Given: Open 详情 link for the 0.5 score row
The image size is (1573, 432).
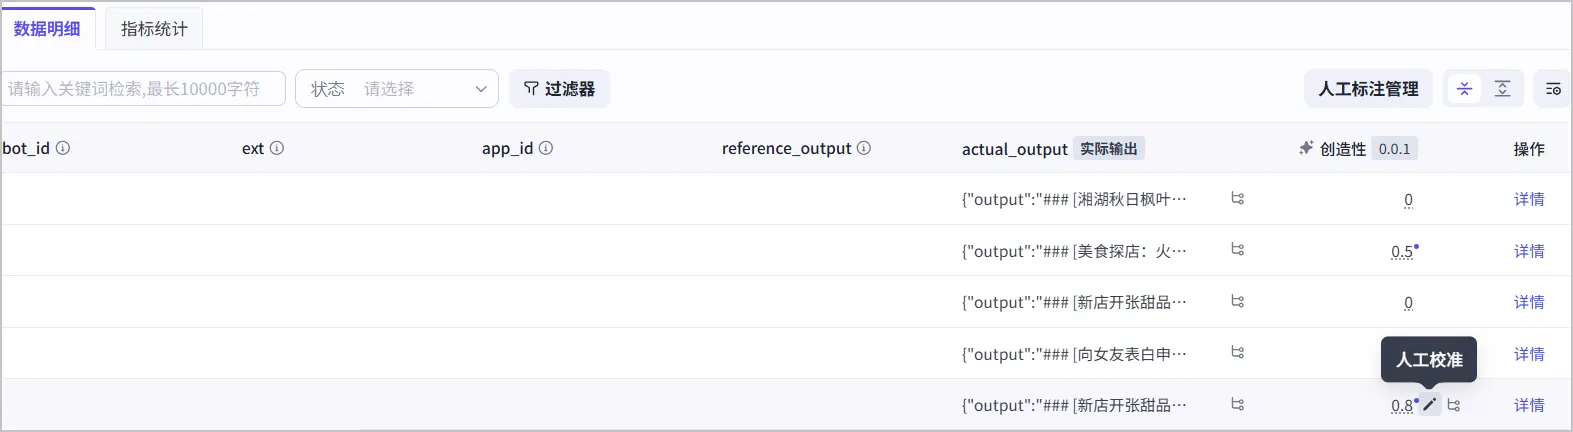Looking at the screenshot, I should 1529,251.
